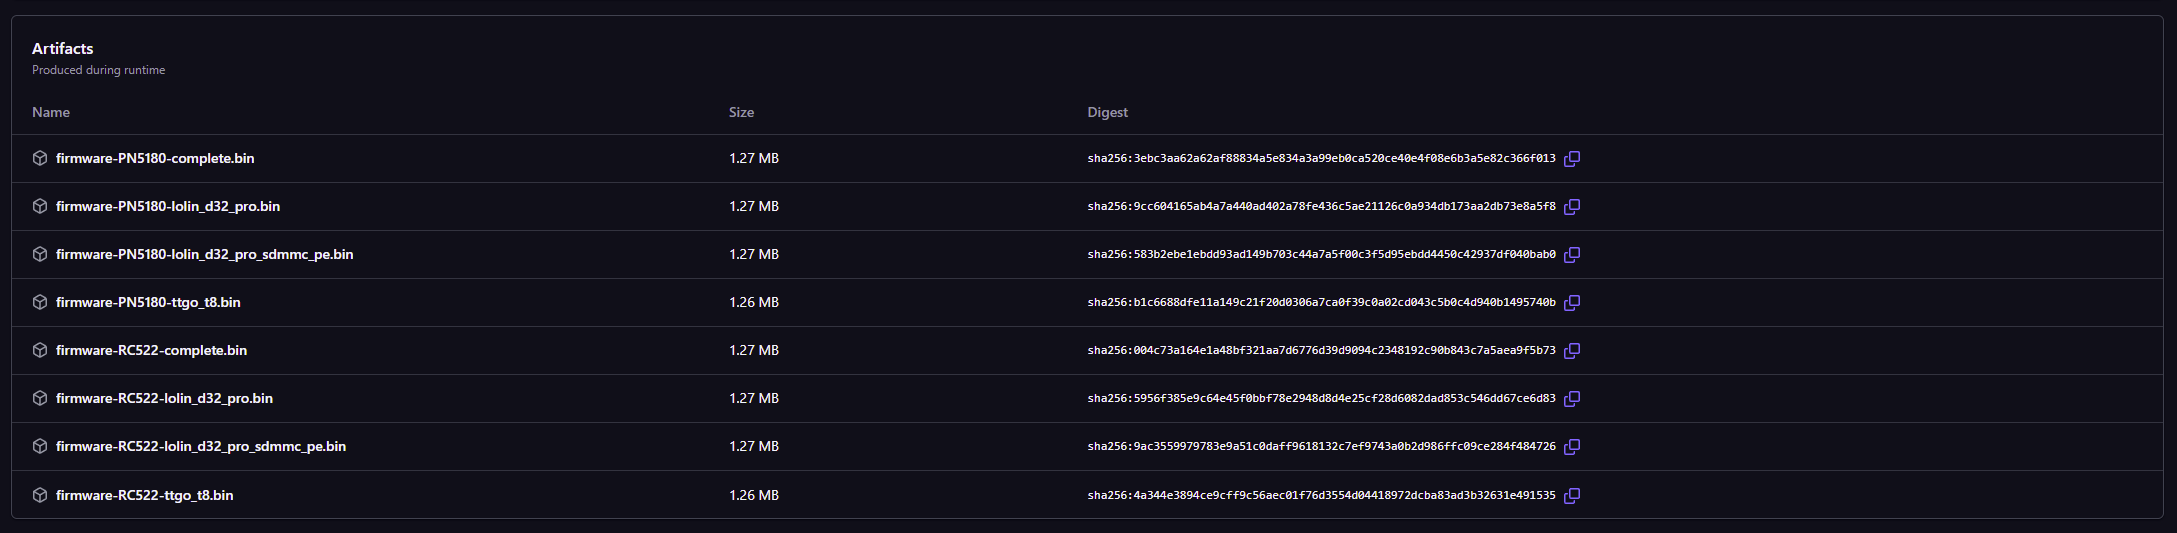Copy digest for firmware-RC522-lolin_d32_pro.bin
This screenshot has width=2177, height=533.
tap(1572, 399)
